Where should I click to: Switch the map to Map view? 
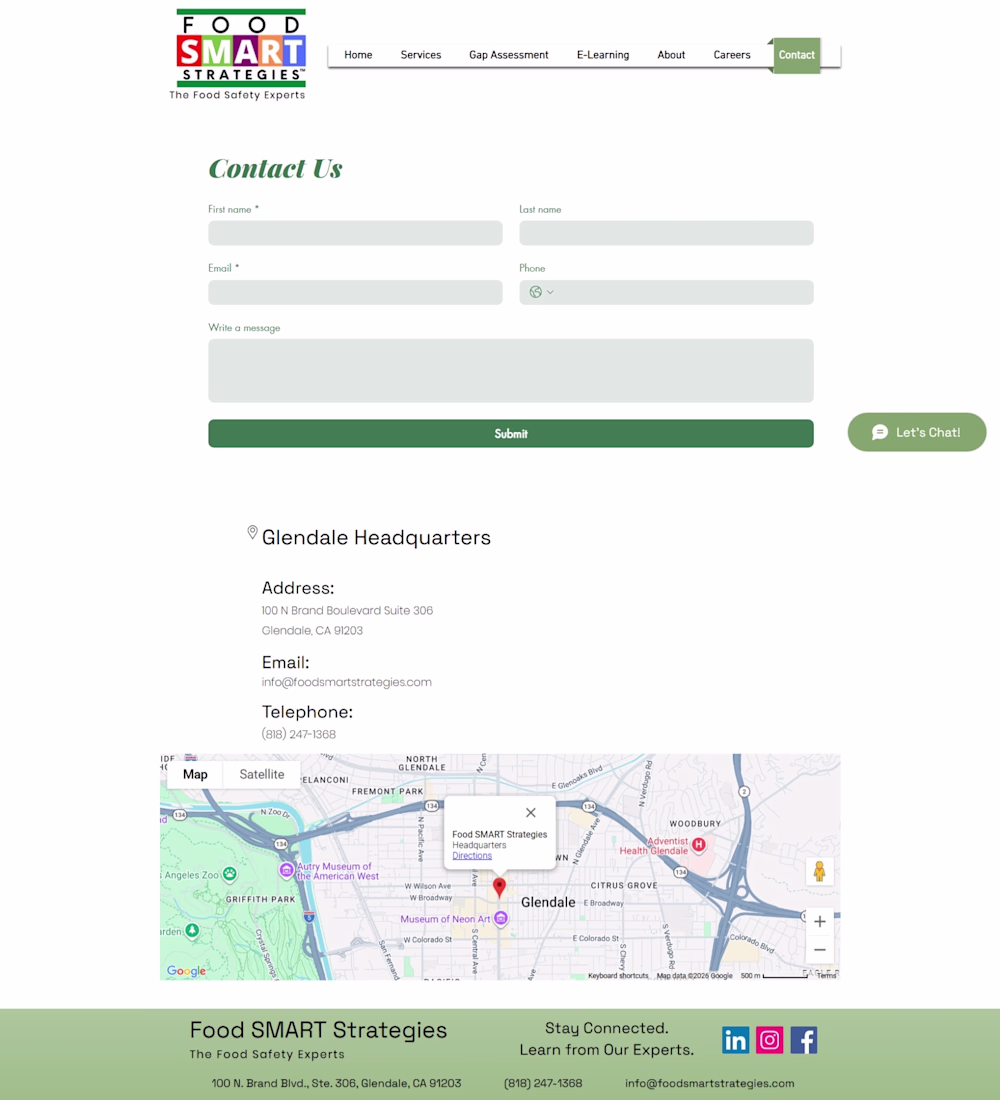pyautogui.click(x=195, y=774)
